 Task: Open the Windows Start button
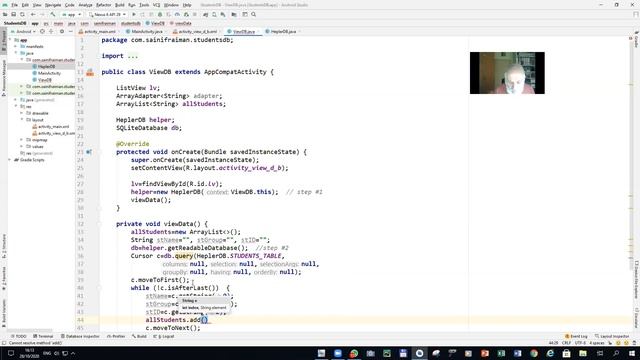(632, 353)
